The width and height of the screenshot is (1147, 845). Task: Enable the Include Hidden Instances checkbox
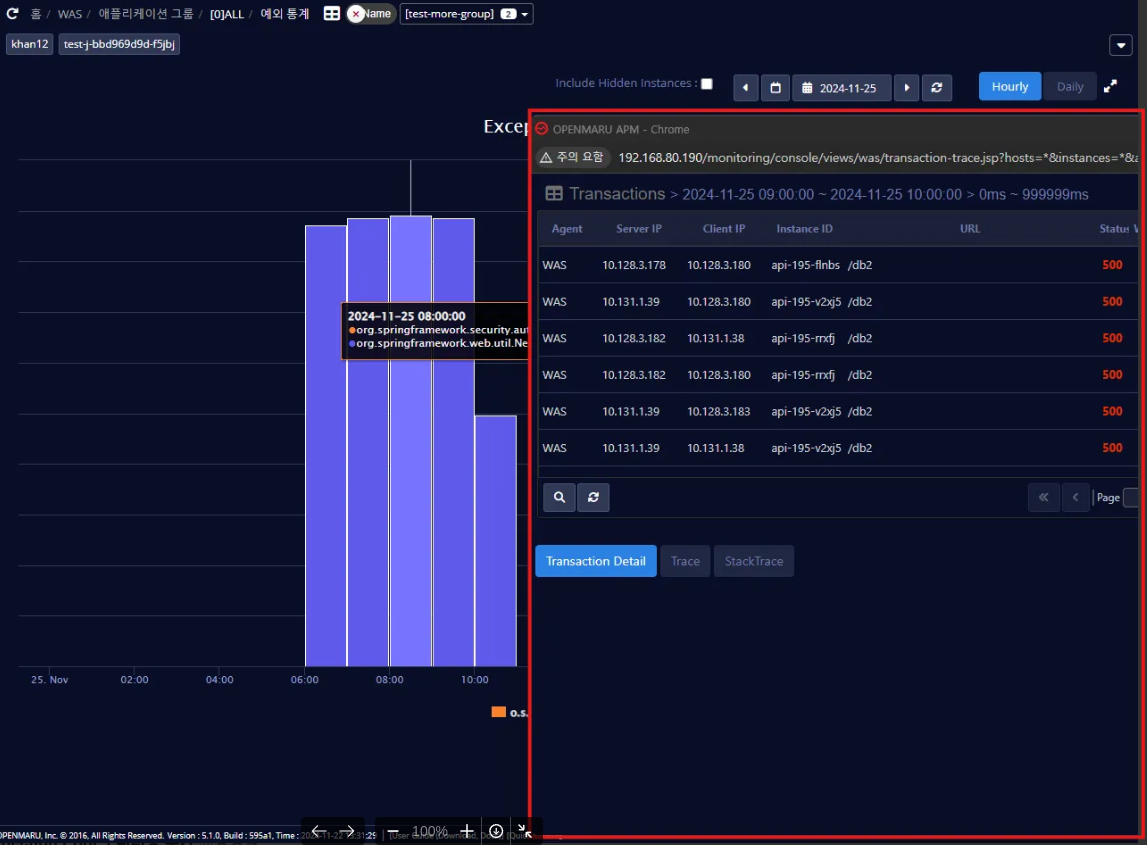click(x=707, y=84)
